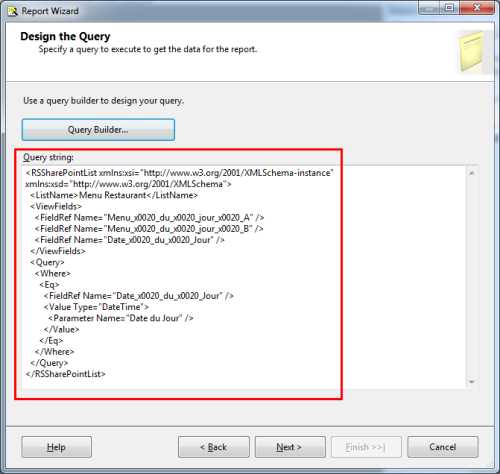Click the query box scroll-up arrow

coord(472,173)
